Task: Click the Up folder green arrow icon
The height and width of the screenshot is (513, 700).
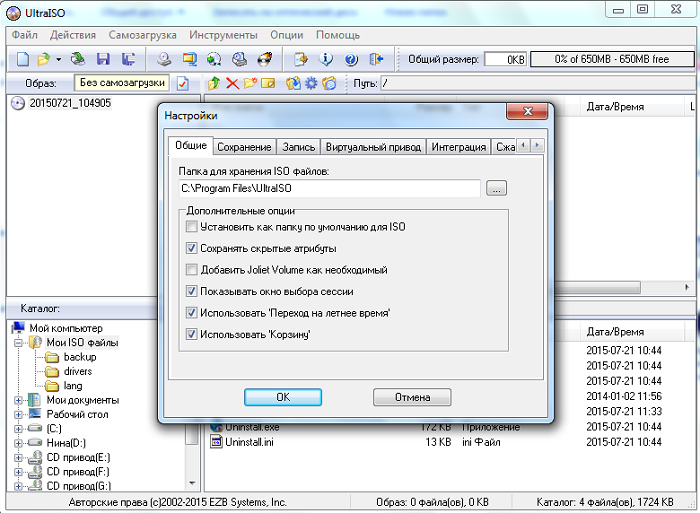Action: (214, 83)
